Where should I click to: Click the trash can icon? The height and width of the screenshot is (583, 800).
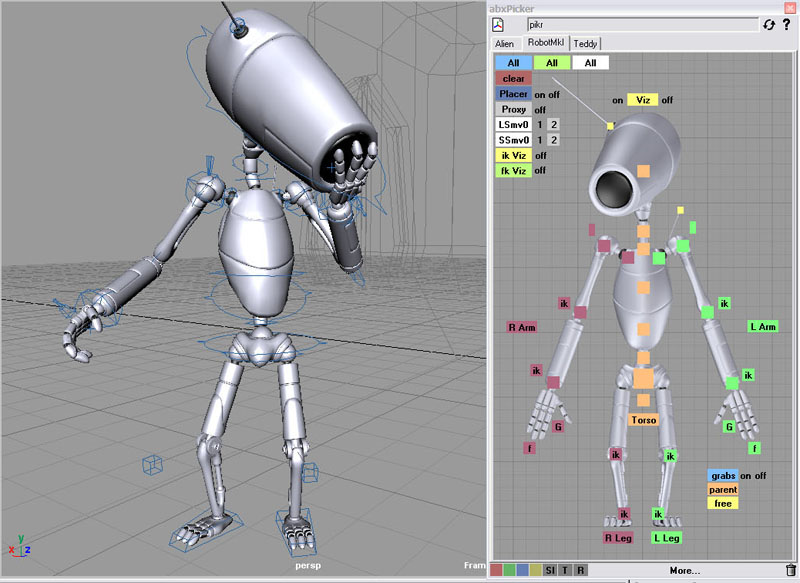pyautogui.click(x=791, y=570)
